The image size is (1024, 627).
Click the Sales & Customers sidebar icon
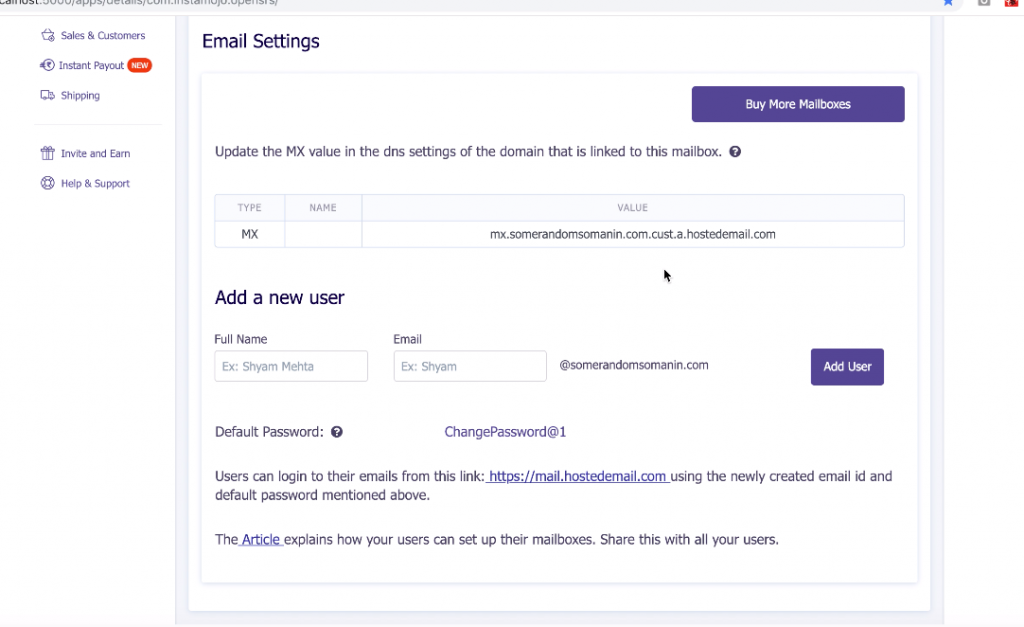point(47,36)
